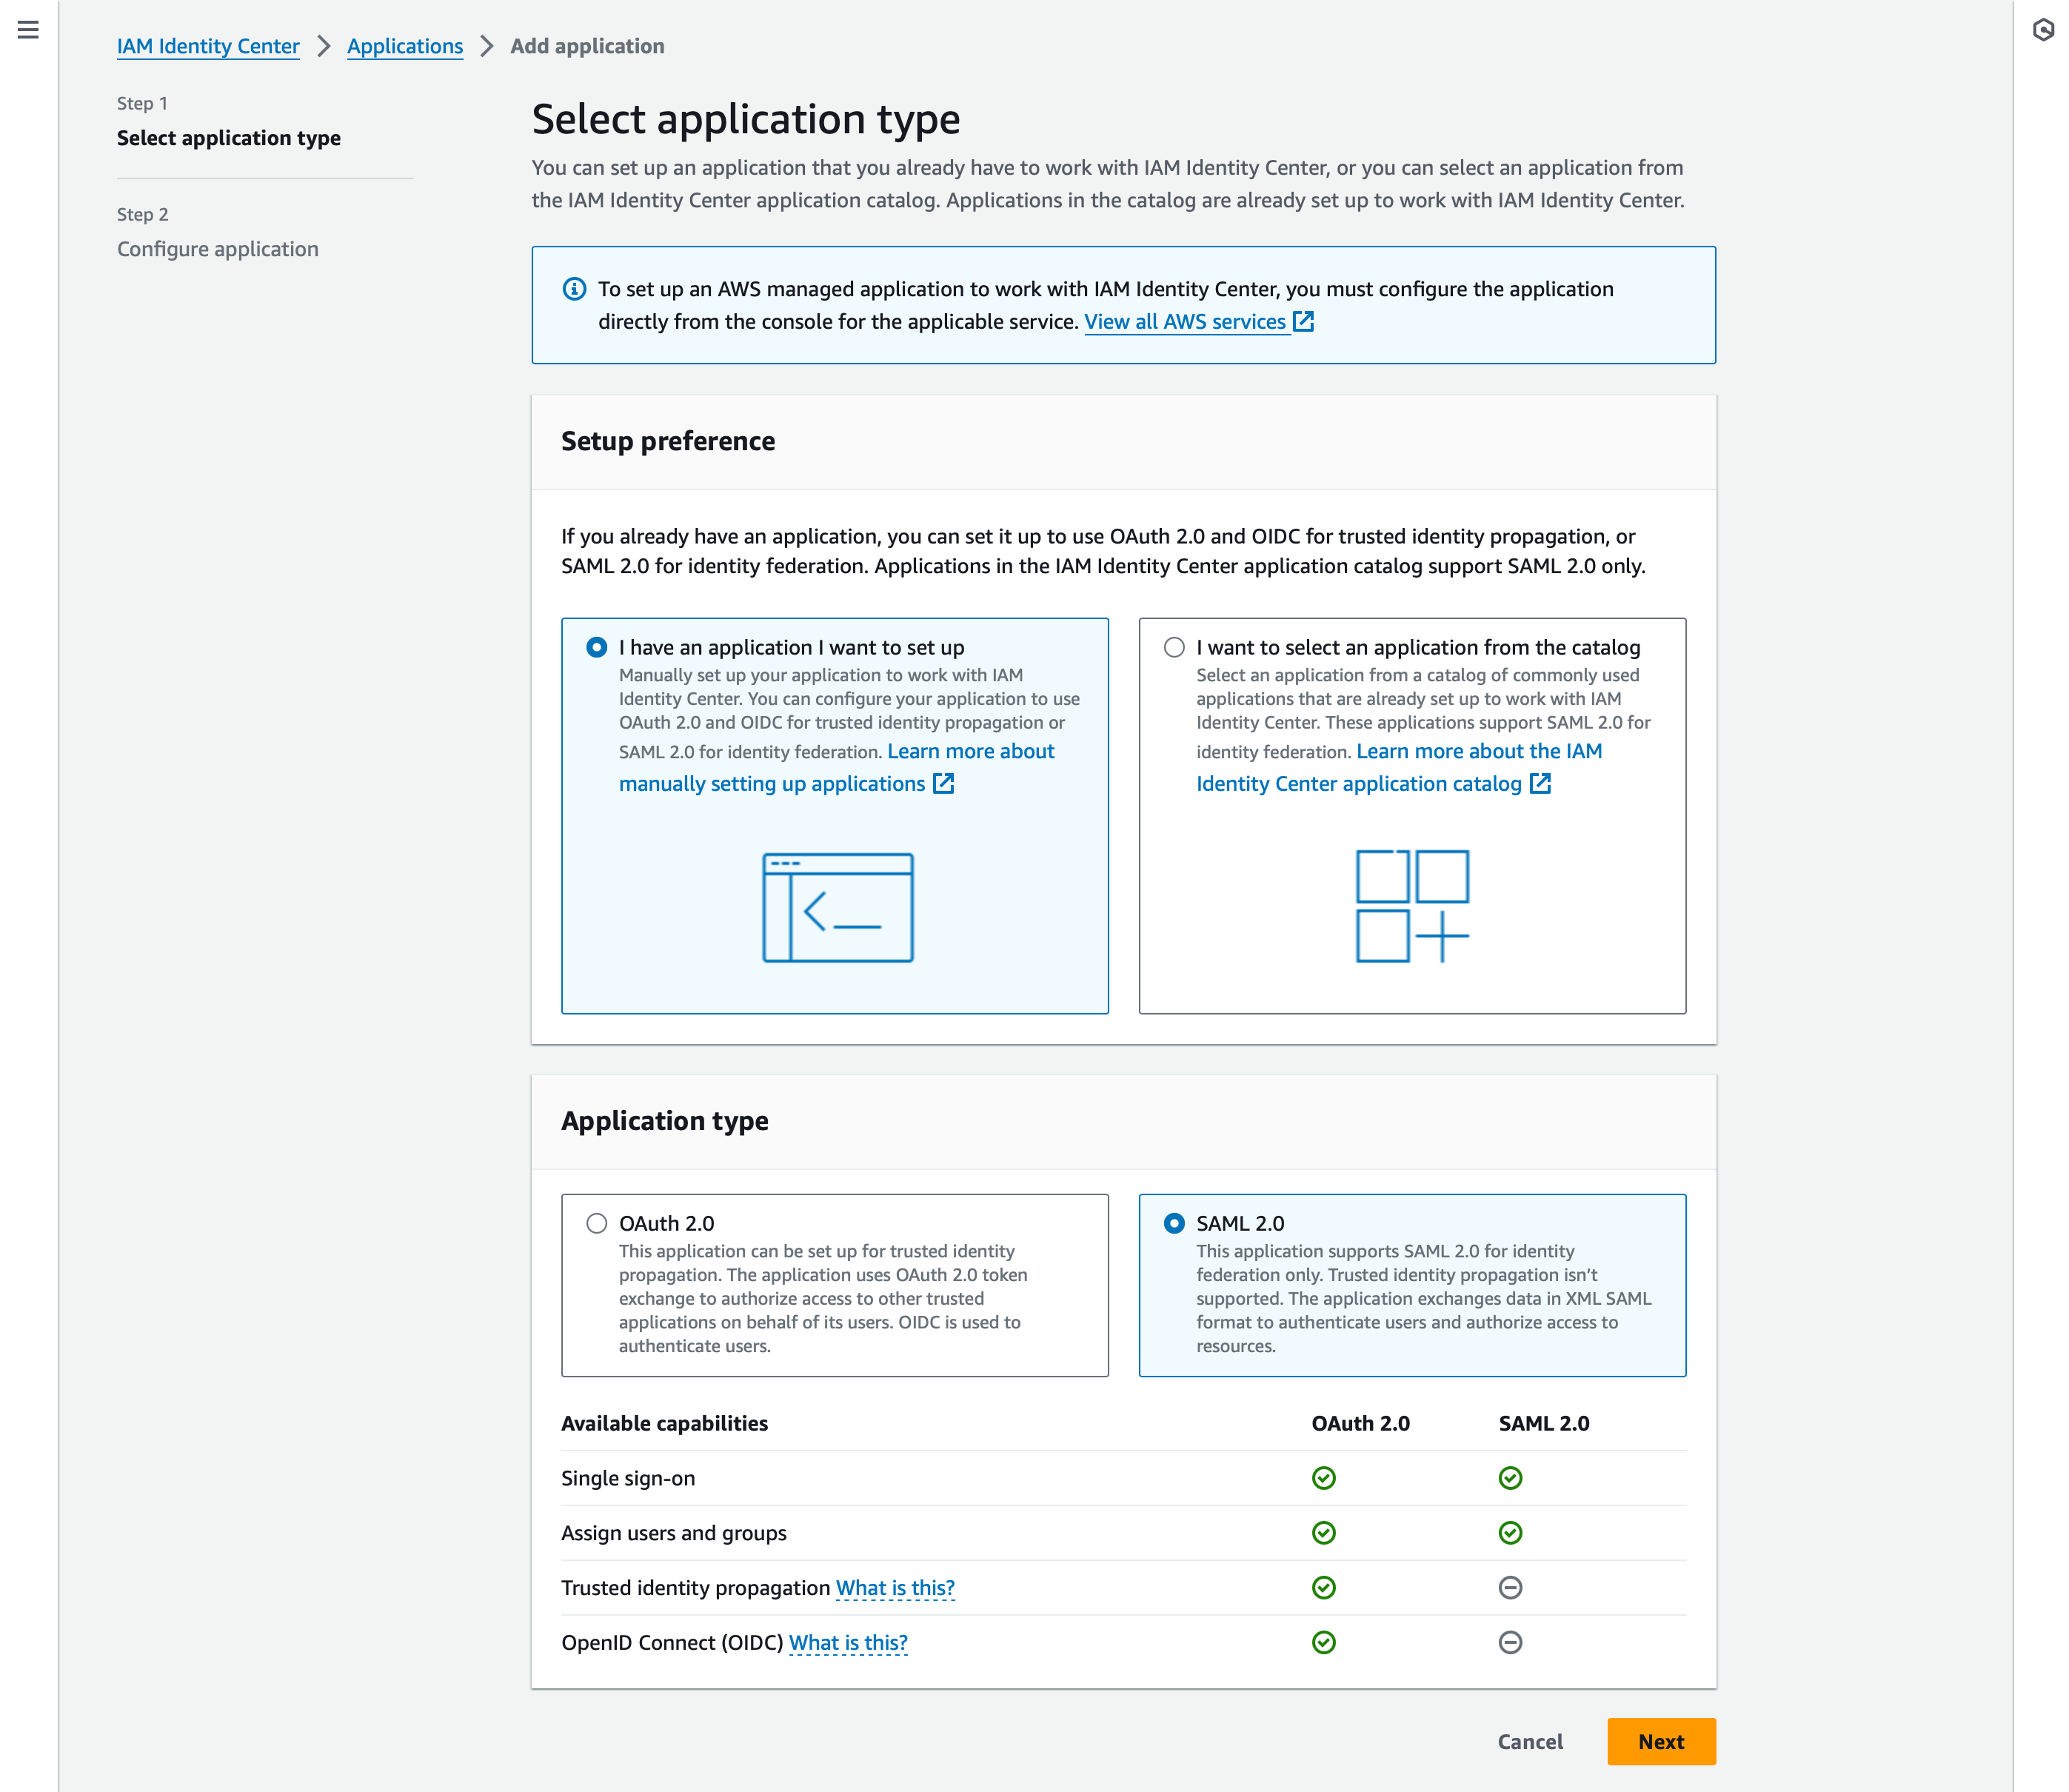This screenshot has width=2069, height=1792.
Task: Click the Cancel button
Action: point(1530,1742)
